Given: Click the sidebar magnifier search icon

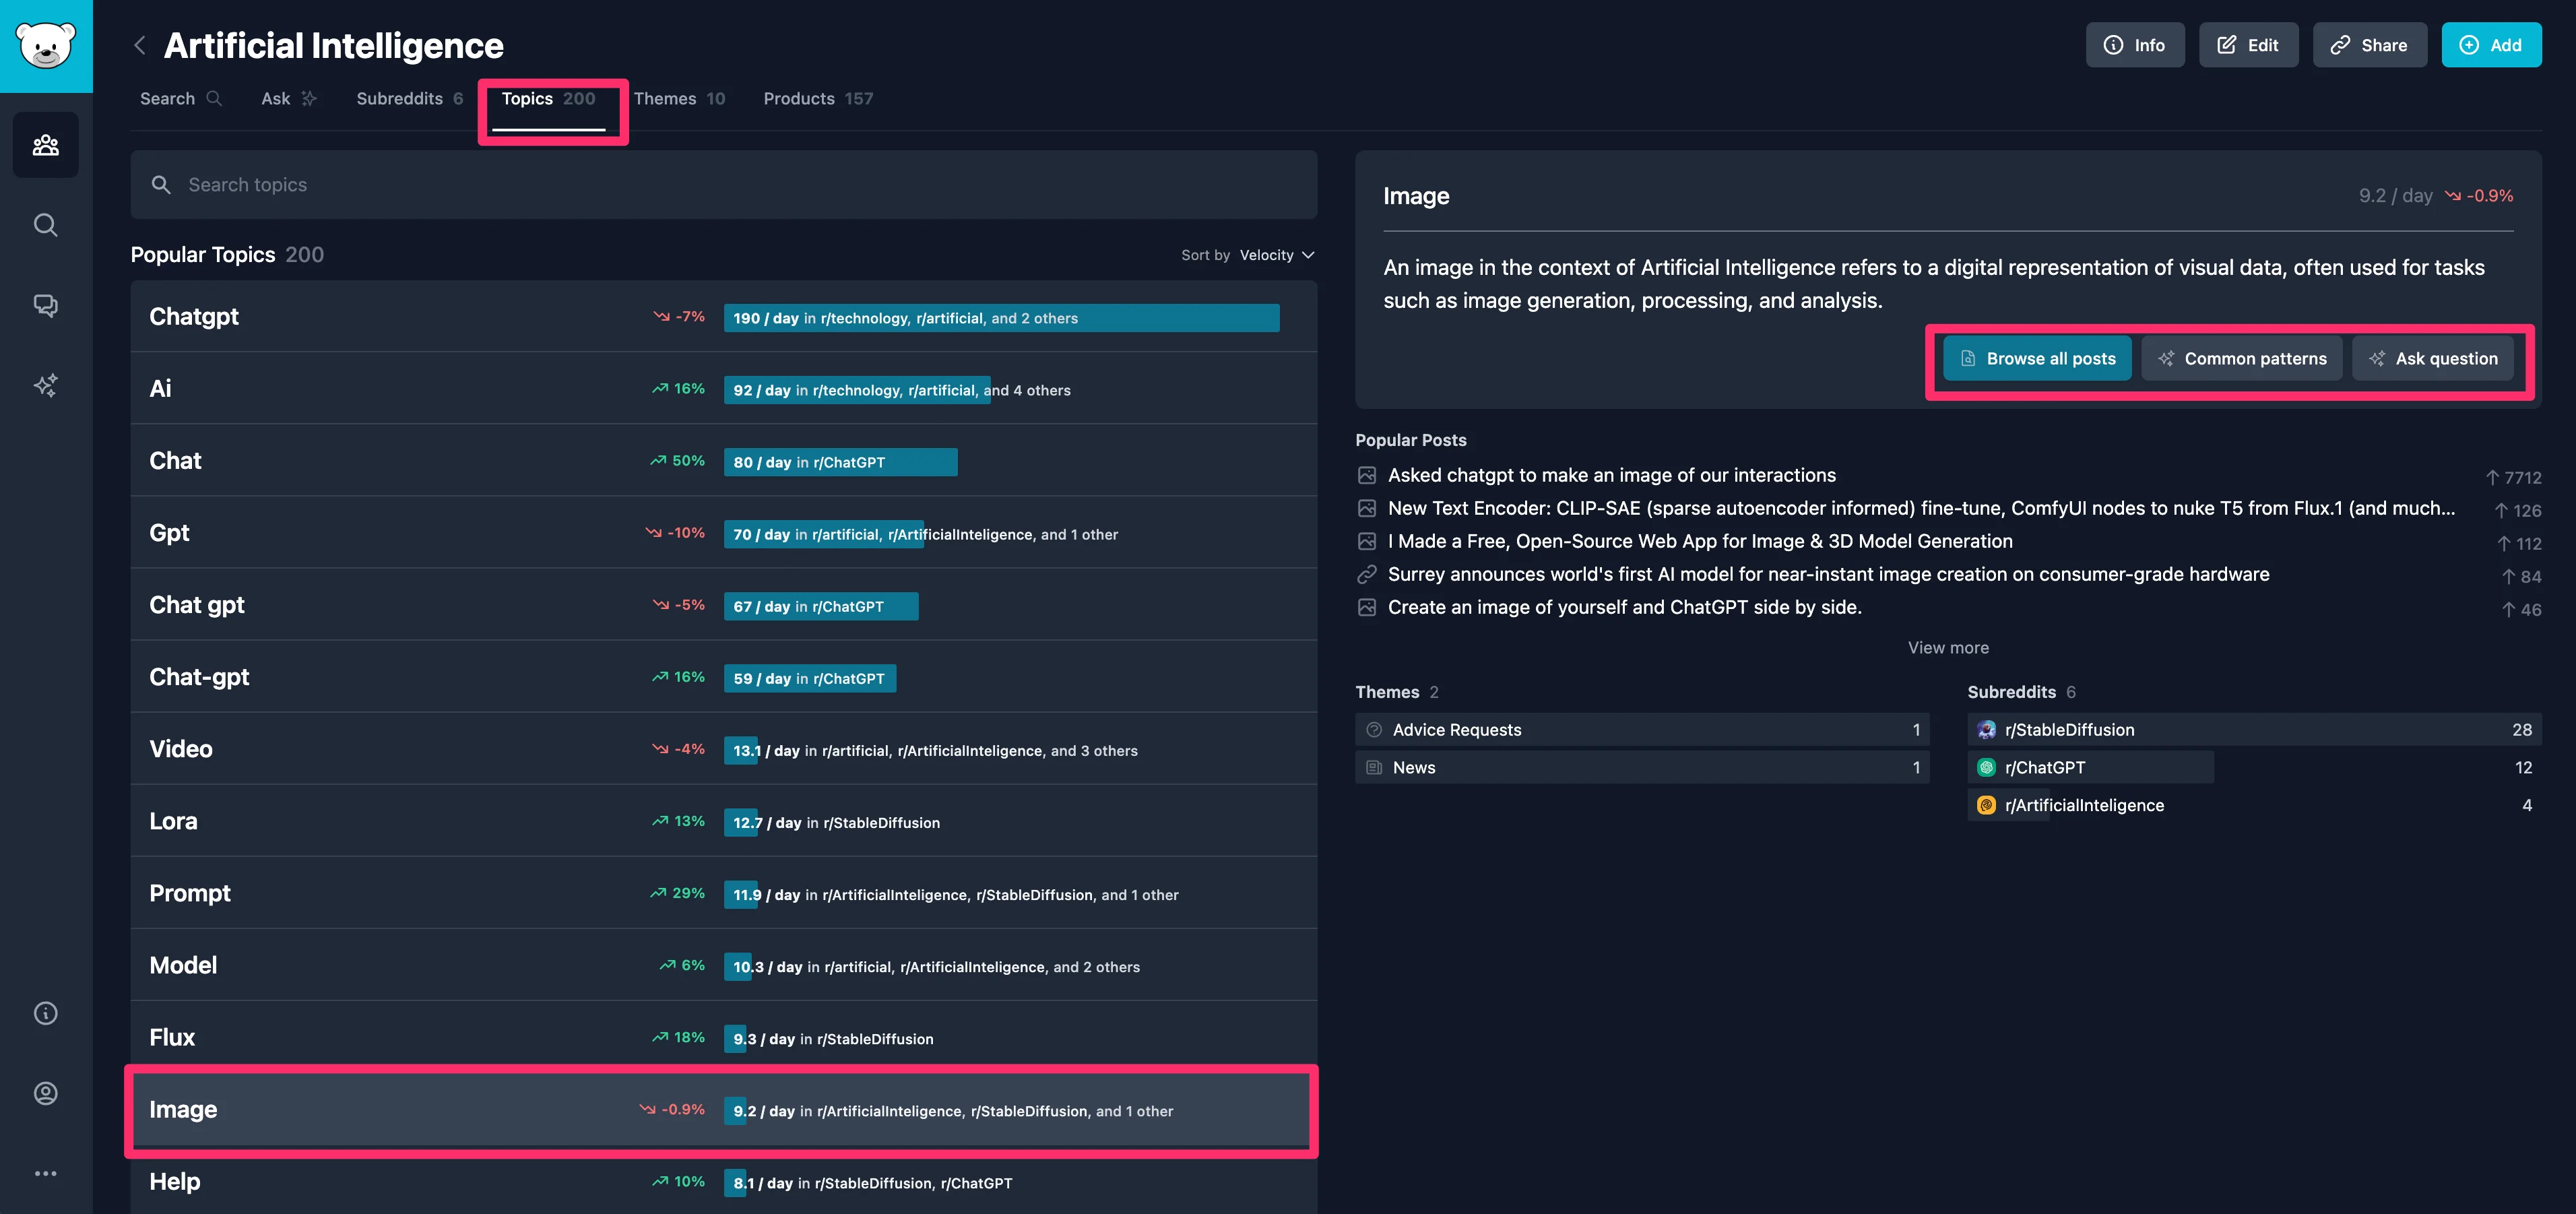Looking at the screenshot, I should 46,225.
